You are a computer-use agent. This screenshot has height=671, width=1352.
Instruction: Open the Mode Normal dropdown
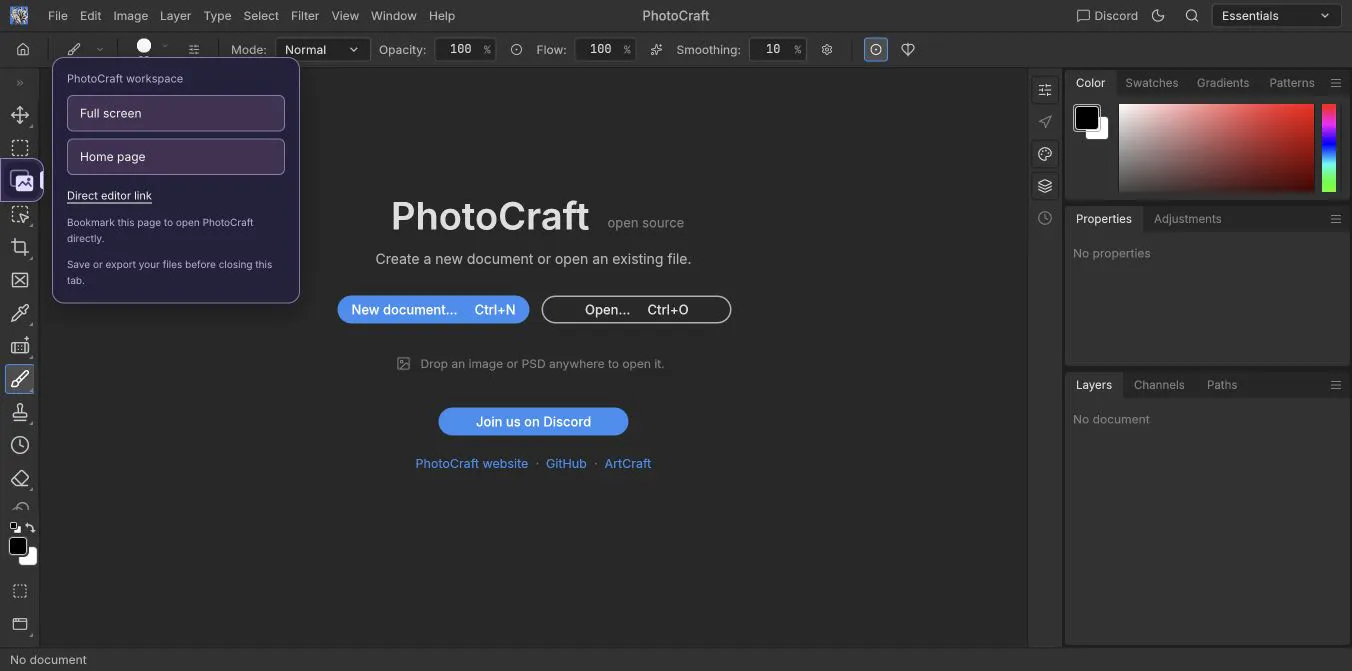click(322, 49)
